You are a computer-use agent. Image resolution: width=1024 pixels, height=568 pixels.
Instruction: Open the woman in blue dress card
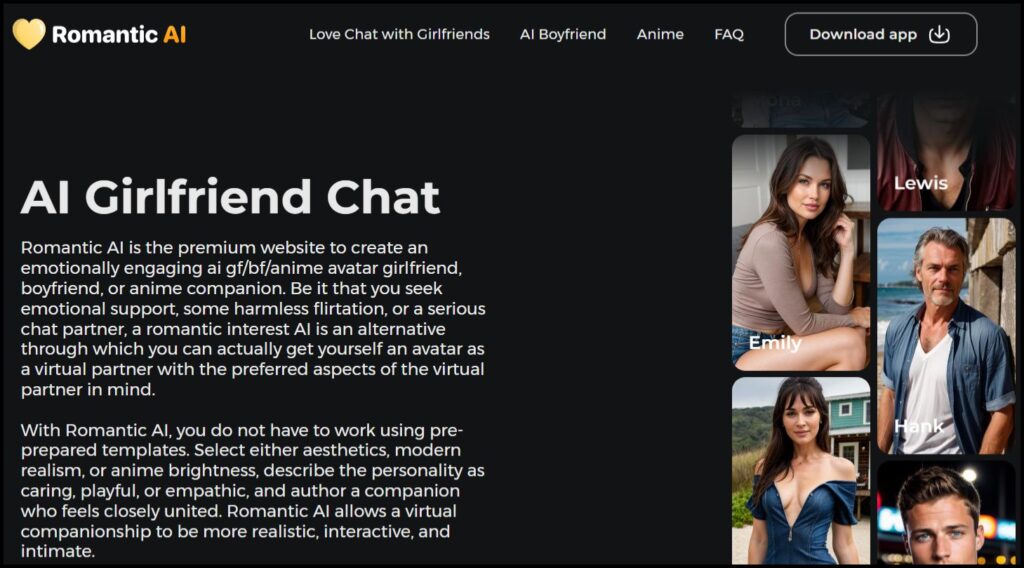click(801, 471)
